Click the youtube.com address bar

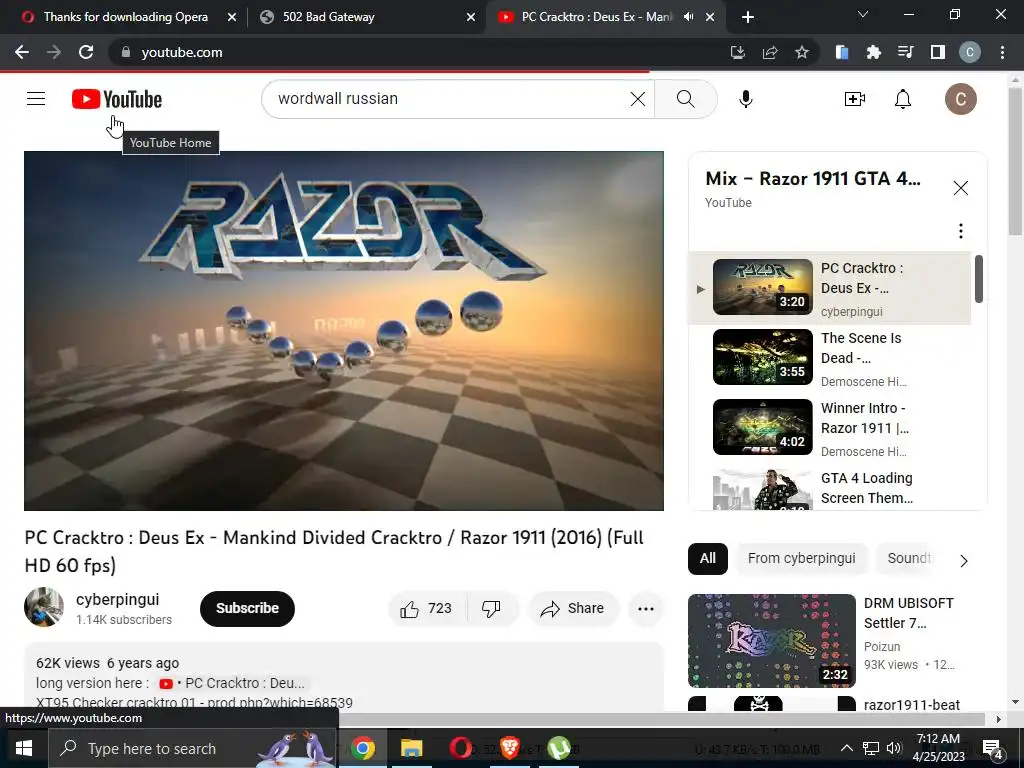coord(418,52)
